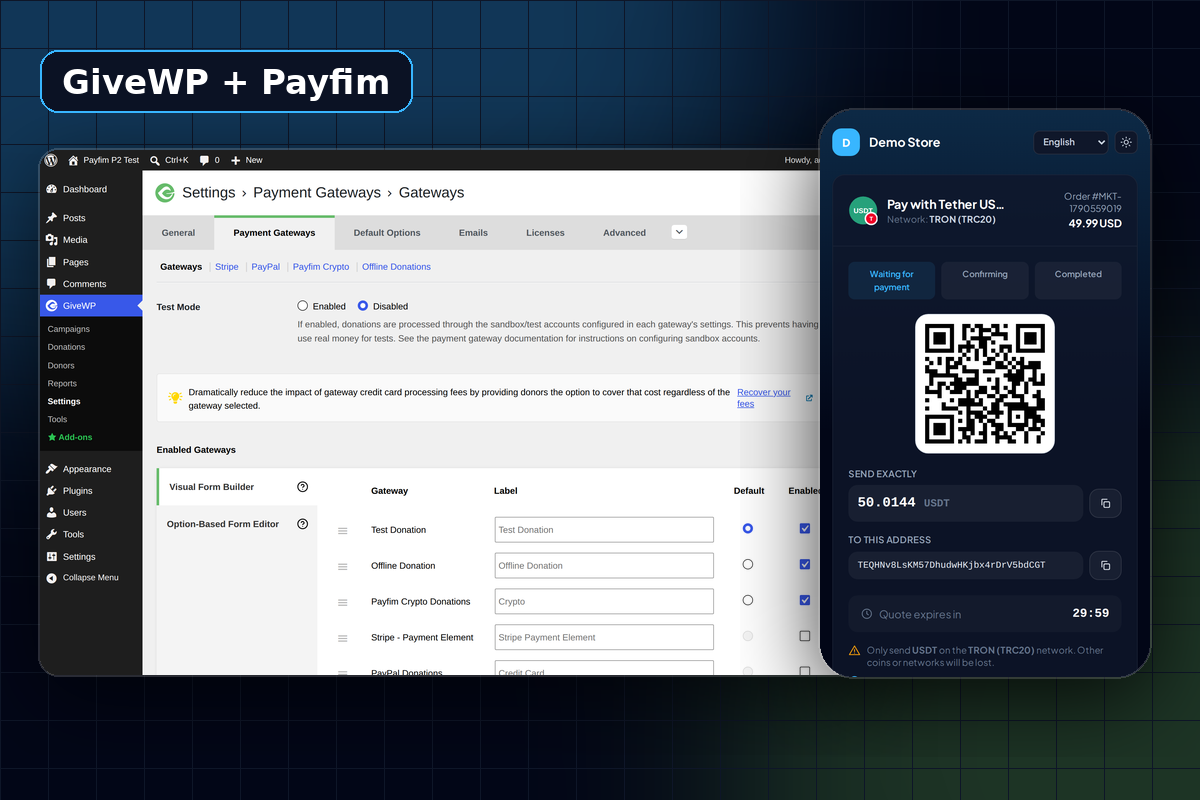1200x800 pixels.
Task: Toggle Offline Donation enabled checkbox
Action: click(x=805, y=564)
